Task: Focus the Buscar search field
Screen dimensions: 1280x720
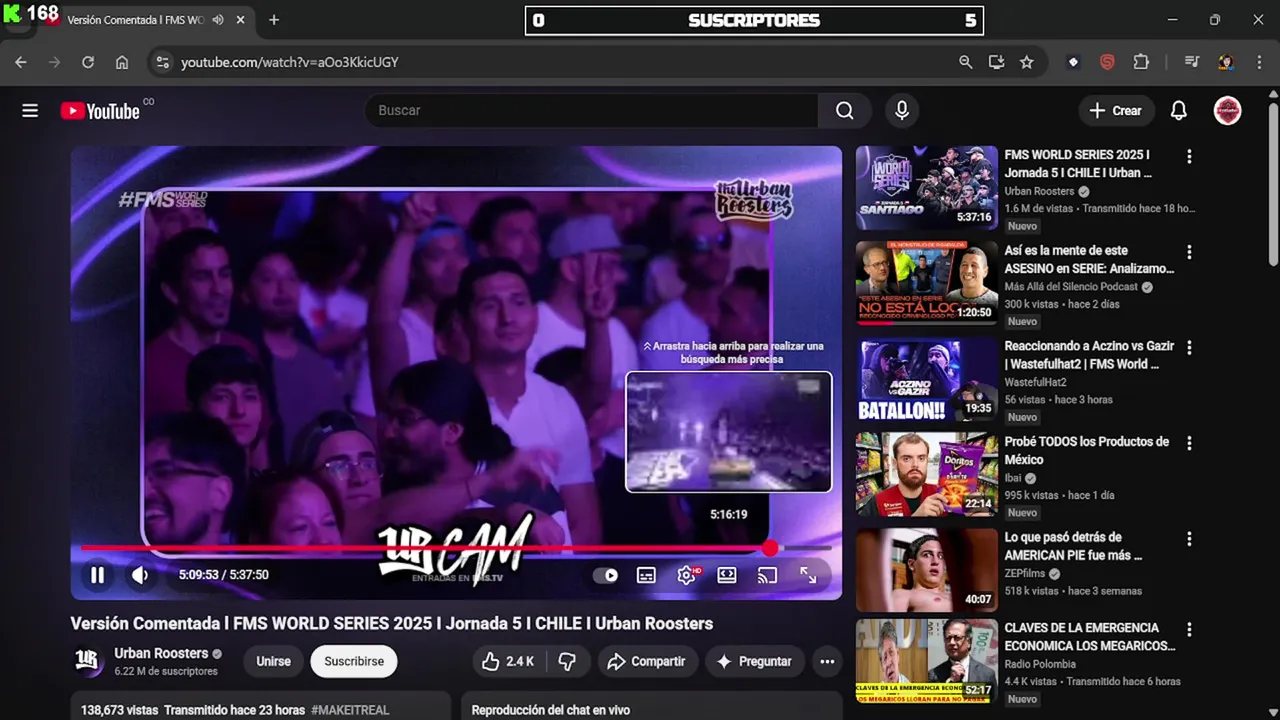Action: click(590, 111)
